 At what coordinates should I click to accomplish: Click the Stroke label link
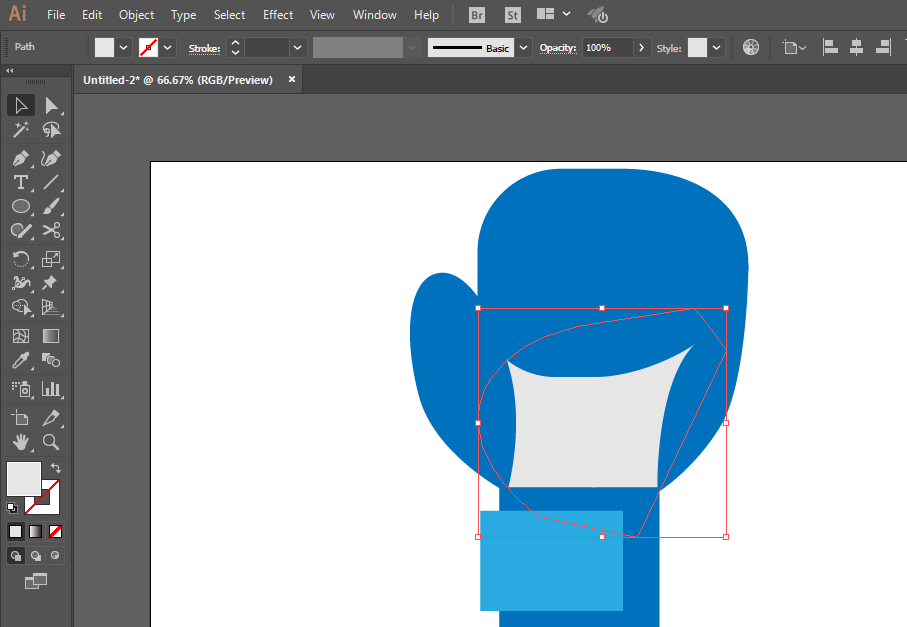(204, 49)
